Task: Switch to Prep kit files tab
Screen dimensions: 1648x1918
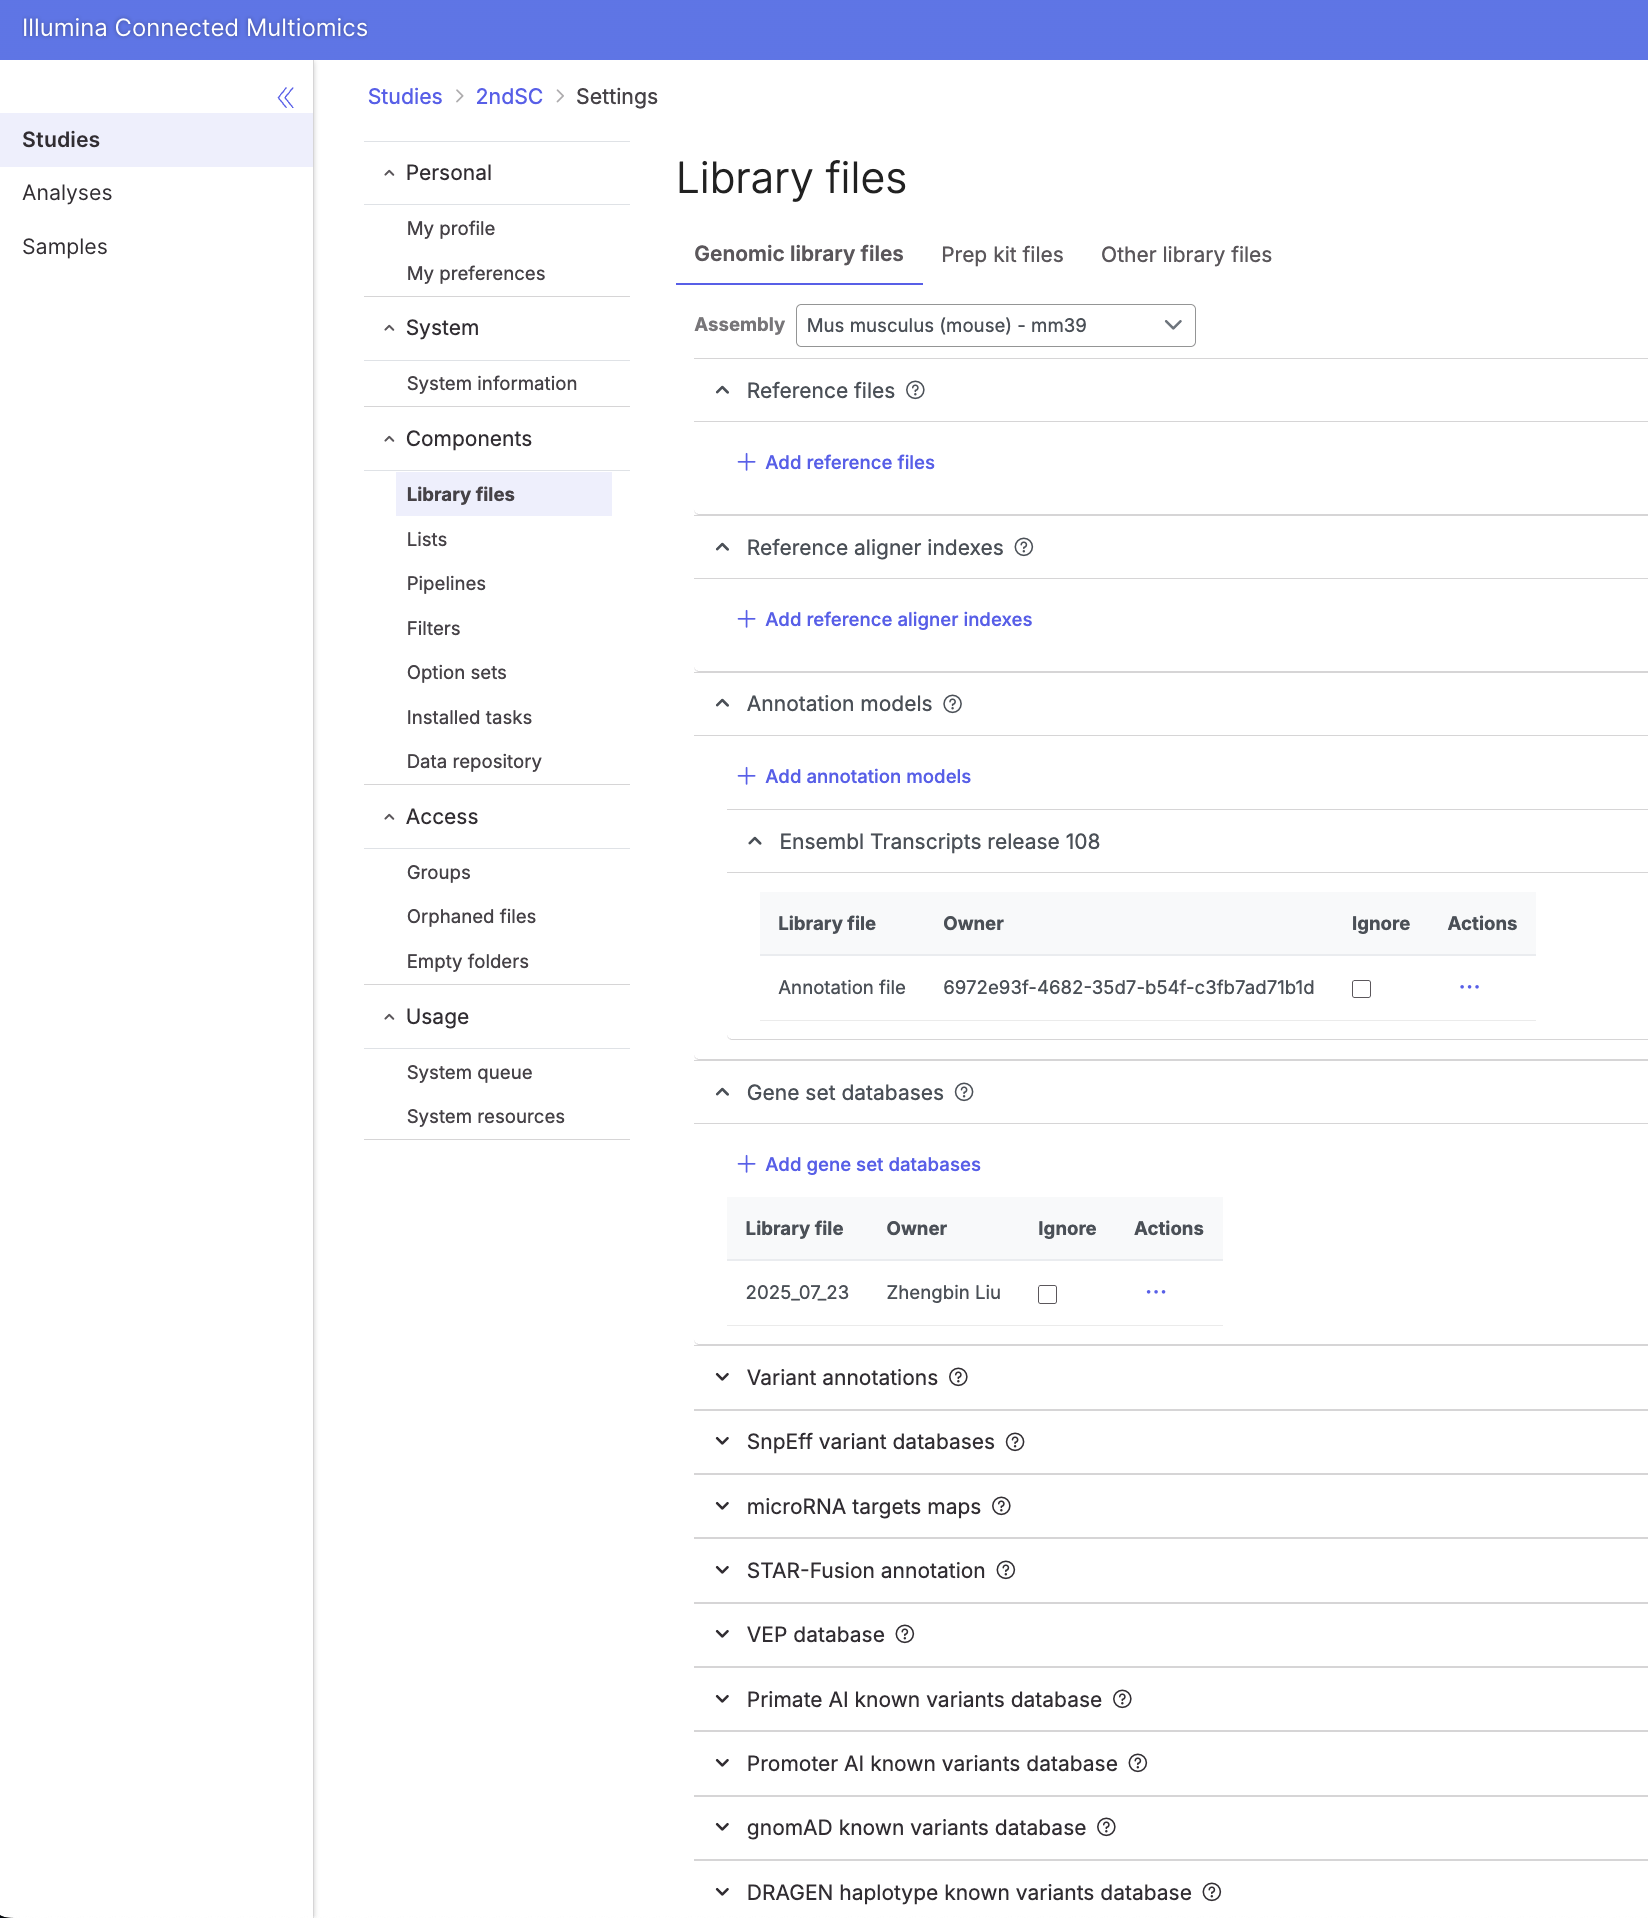Action: [x=1001, y=255]
